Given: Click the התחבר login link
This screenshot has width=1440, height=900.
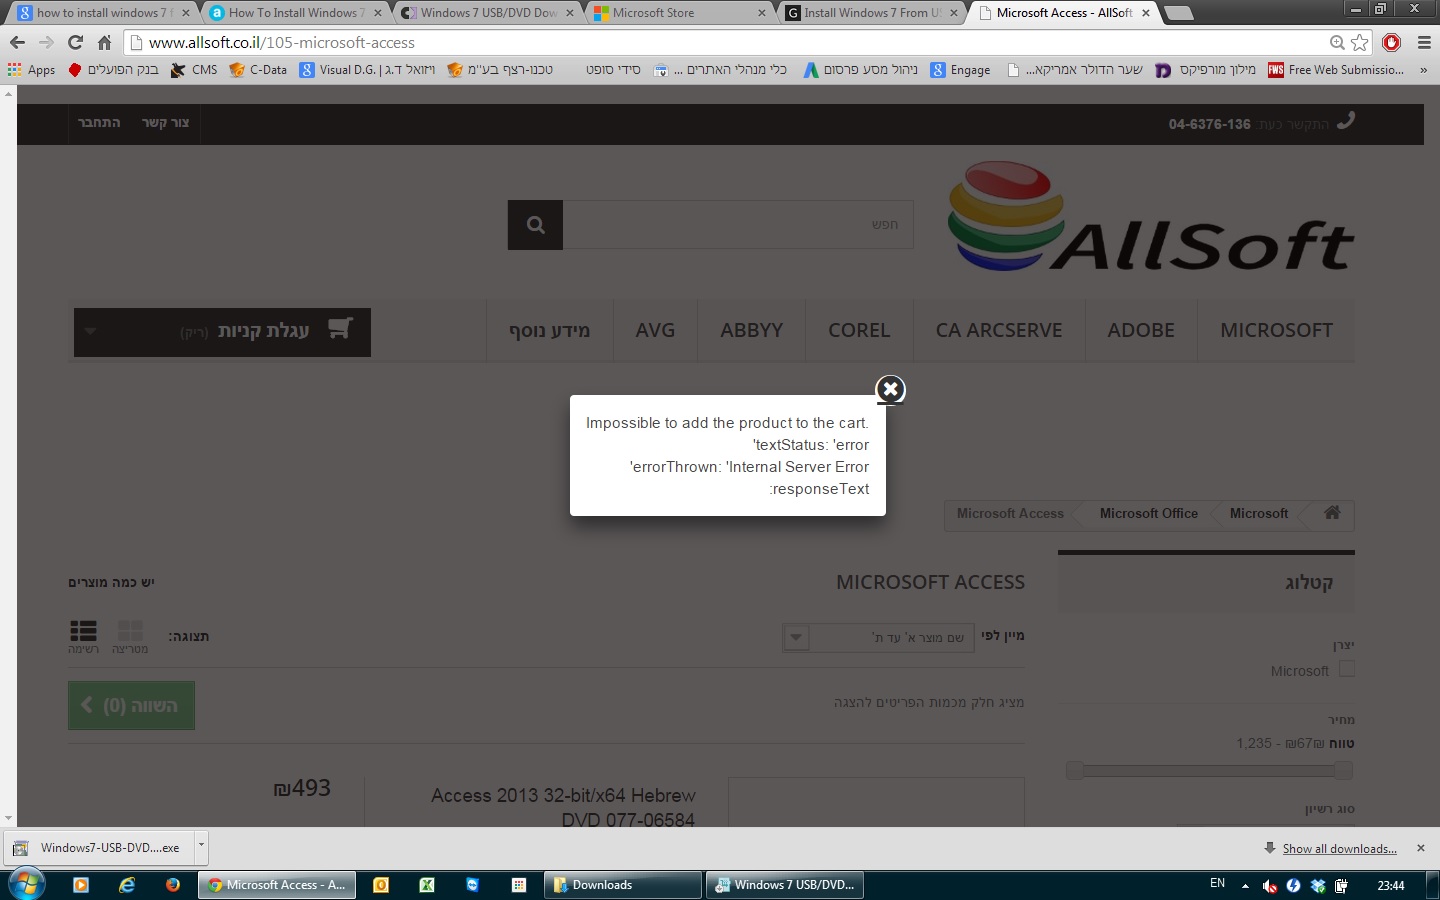Looking at the screenshot, I should pos(99,123).
